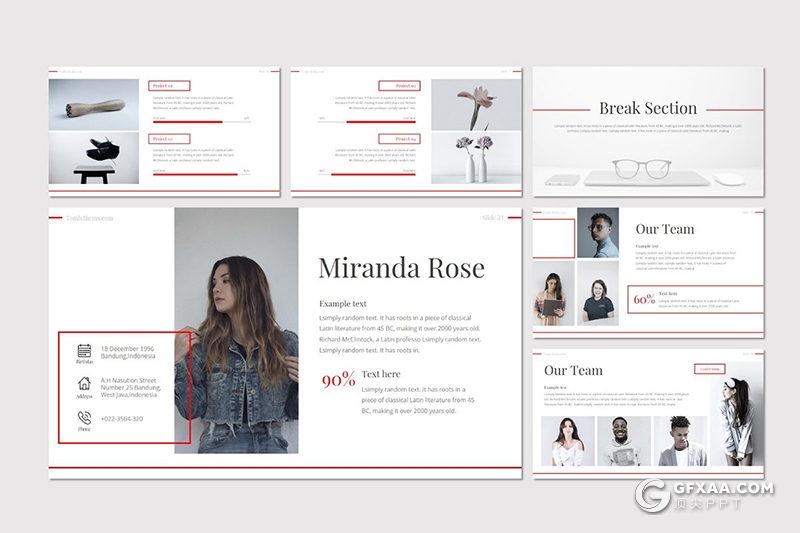Click the pink flower image
800x533 pixels.
pyautogui.click(x=476, y=103)
